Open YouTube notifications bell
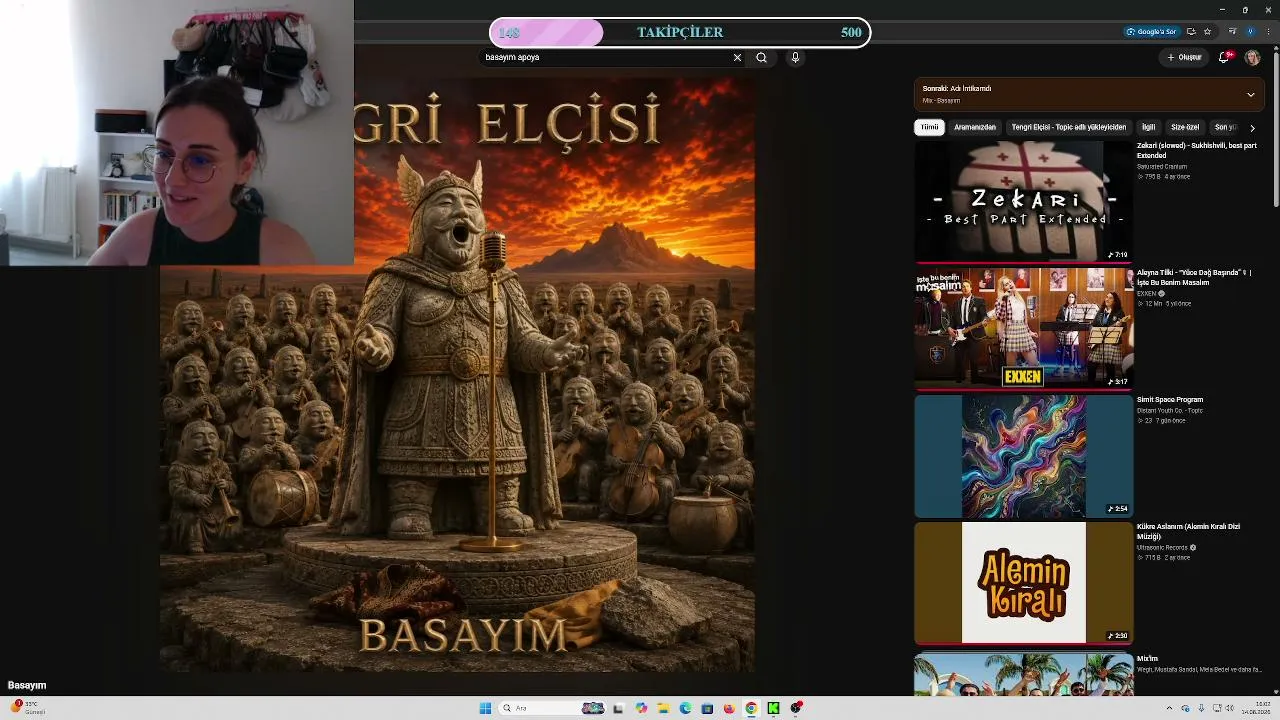 pos(1224,57)
